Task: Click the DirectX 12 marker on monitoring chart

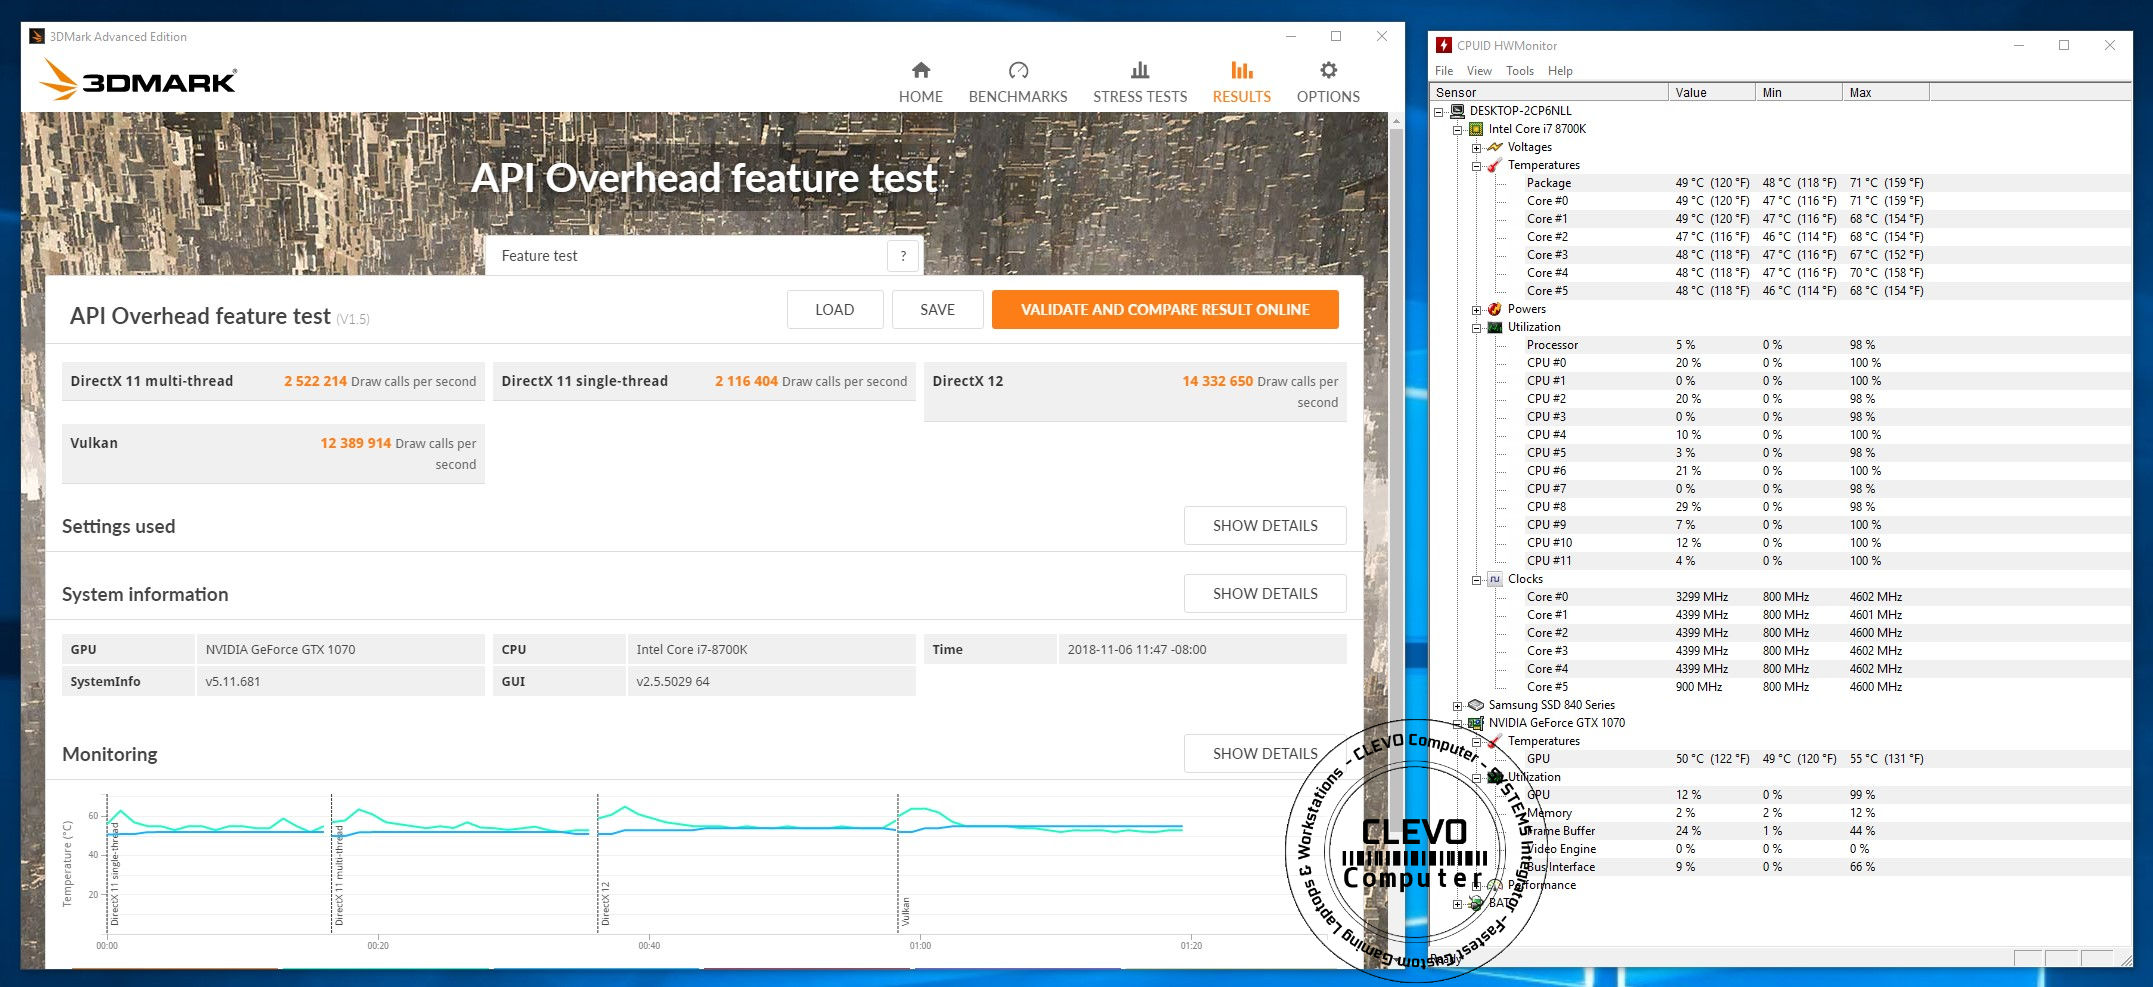Action: tap(605, 903)
